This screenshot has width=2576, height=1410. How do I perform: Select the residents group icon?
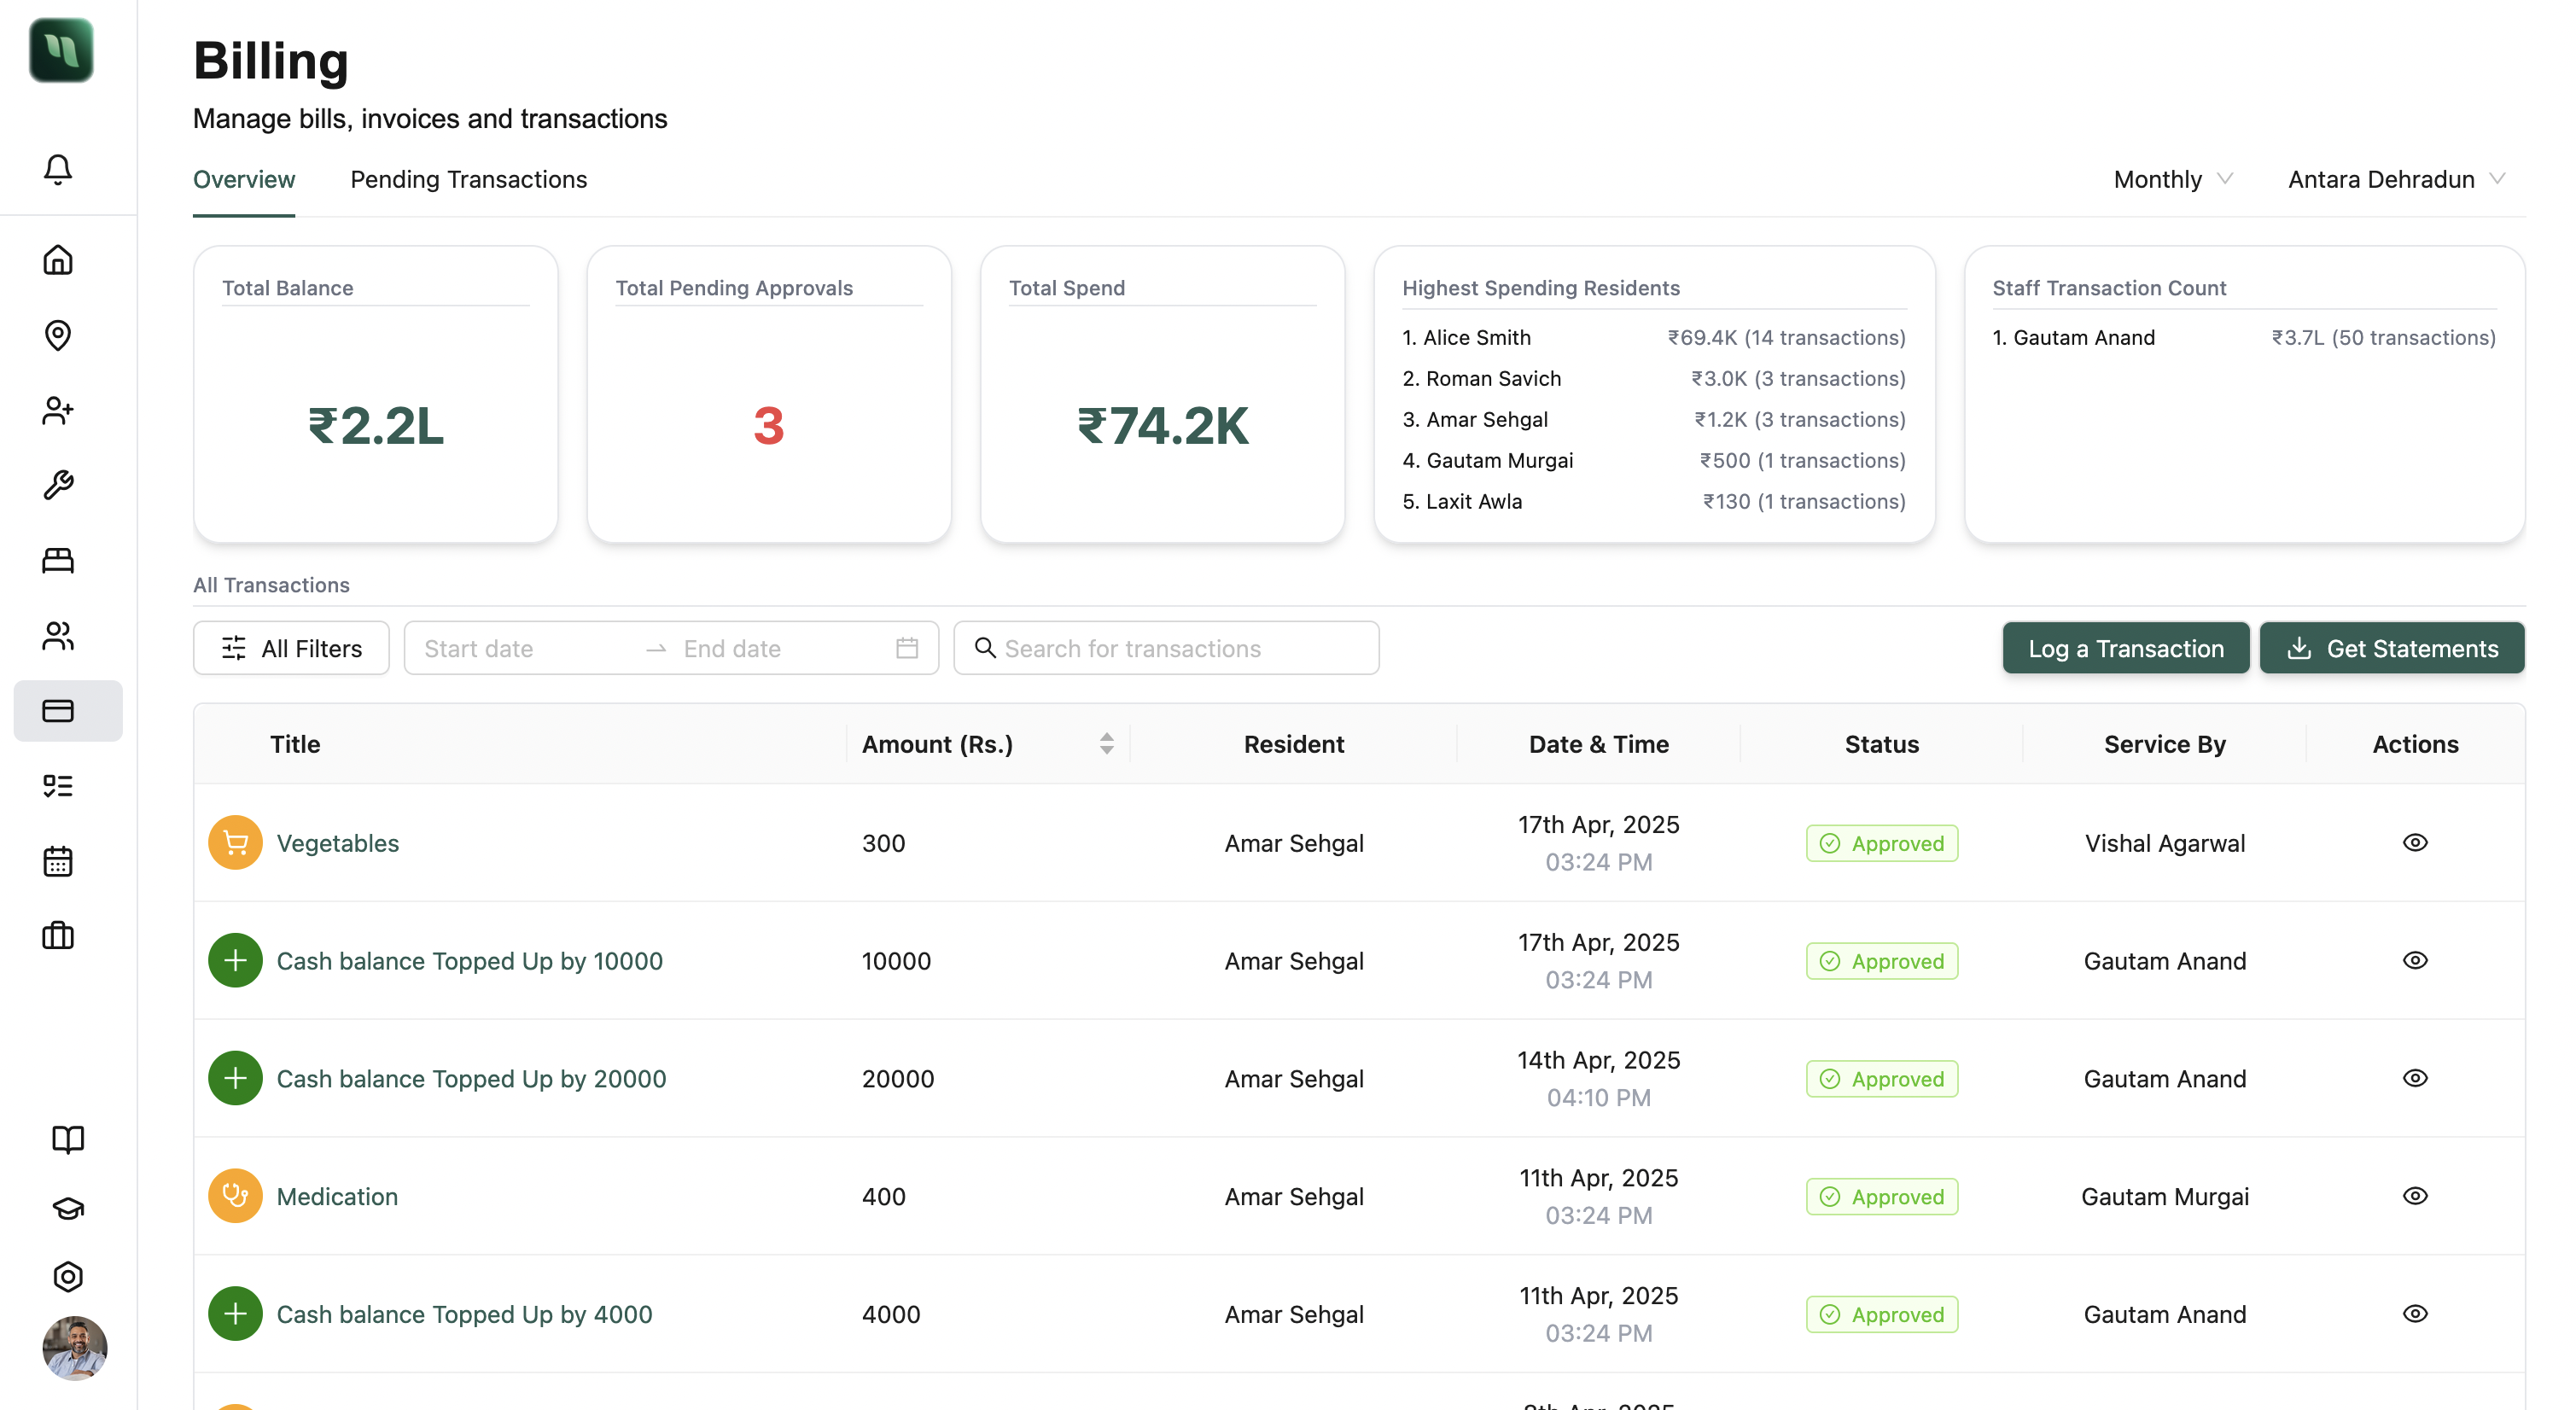(57, 636)
